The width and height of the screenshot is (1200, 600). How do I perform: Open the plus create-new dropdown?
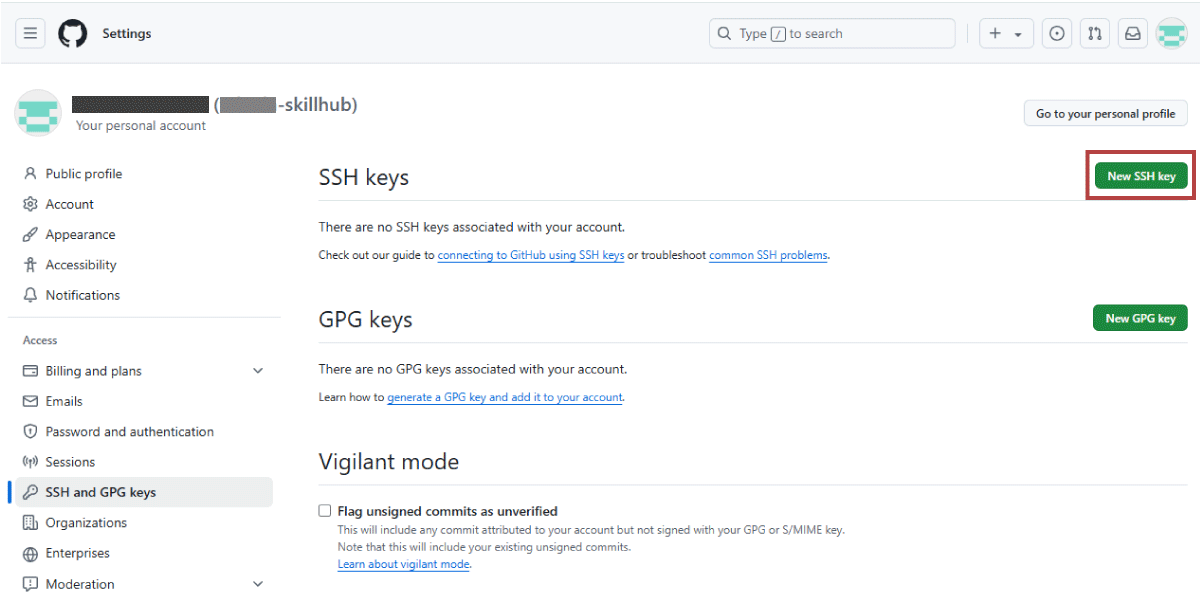point(1006,33)
